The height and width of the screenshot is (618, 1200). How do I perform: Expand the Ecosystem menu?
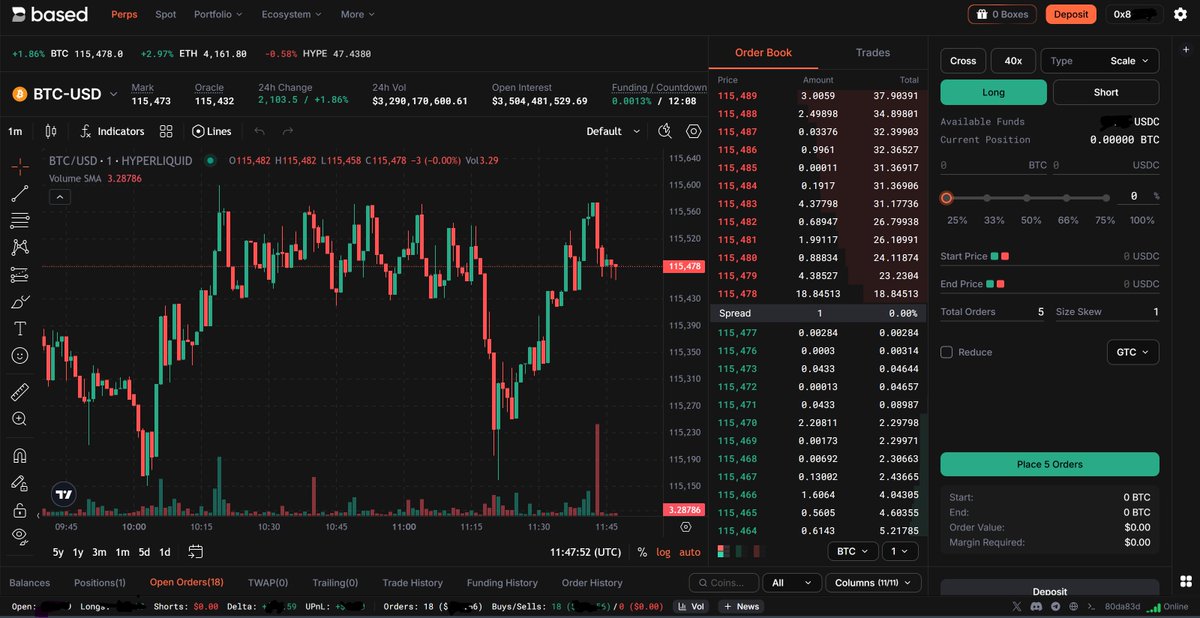(292, 15)
